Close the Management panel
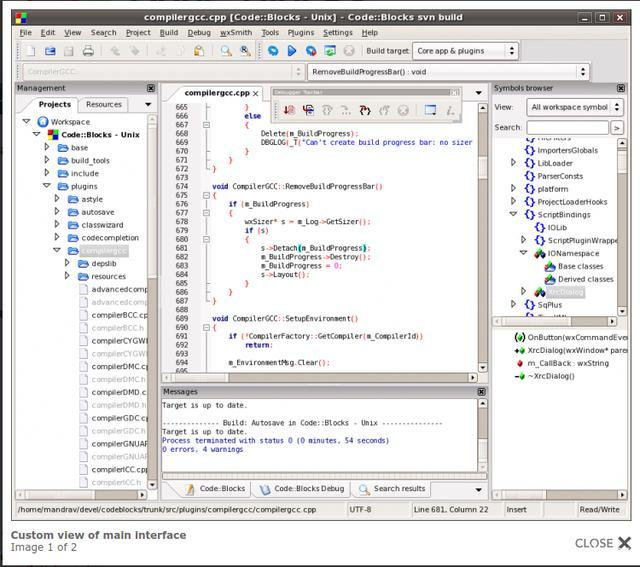This screenshot has width=640, height=567. click(151, 88)
